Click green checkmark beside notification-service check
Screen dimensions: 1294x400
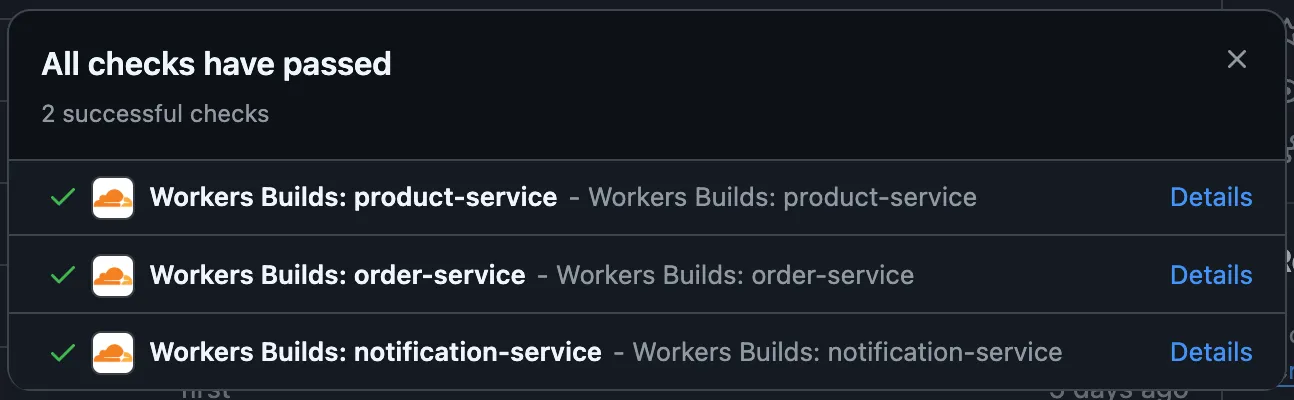(x=63, y=352)
